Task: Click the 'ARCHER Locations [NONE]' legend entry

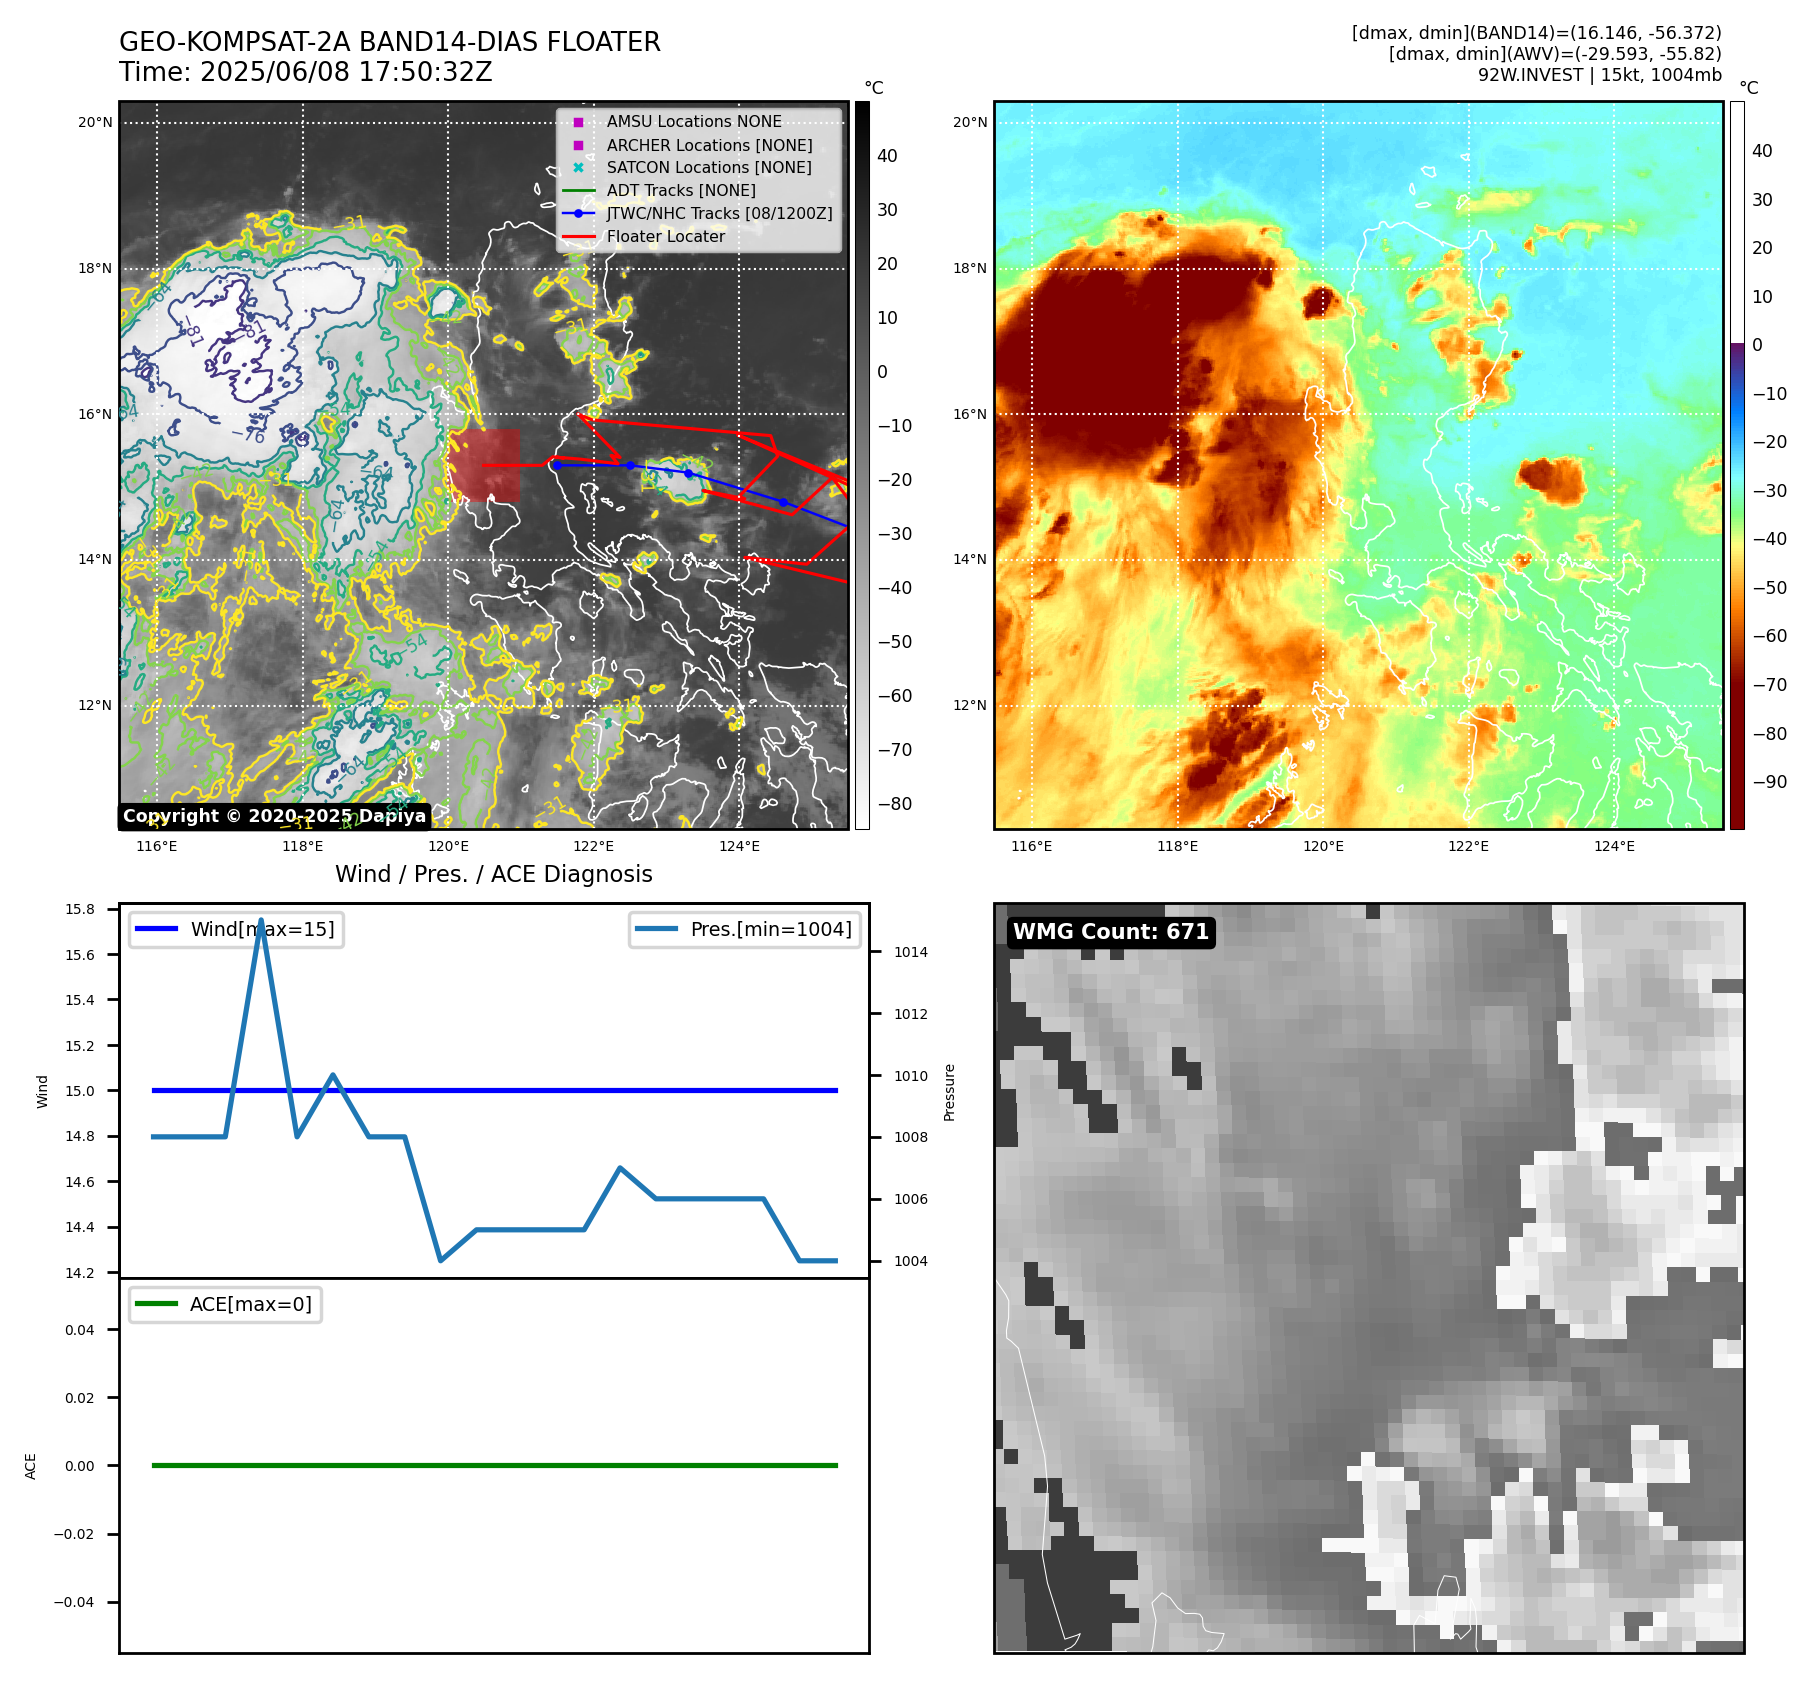Action: [x=709, y=145]
